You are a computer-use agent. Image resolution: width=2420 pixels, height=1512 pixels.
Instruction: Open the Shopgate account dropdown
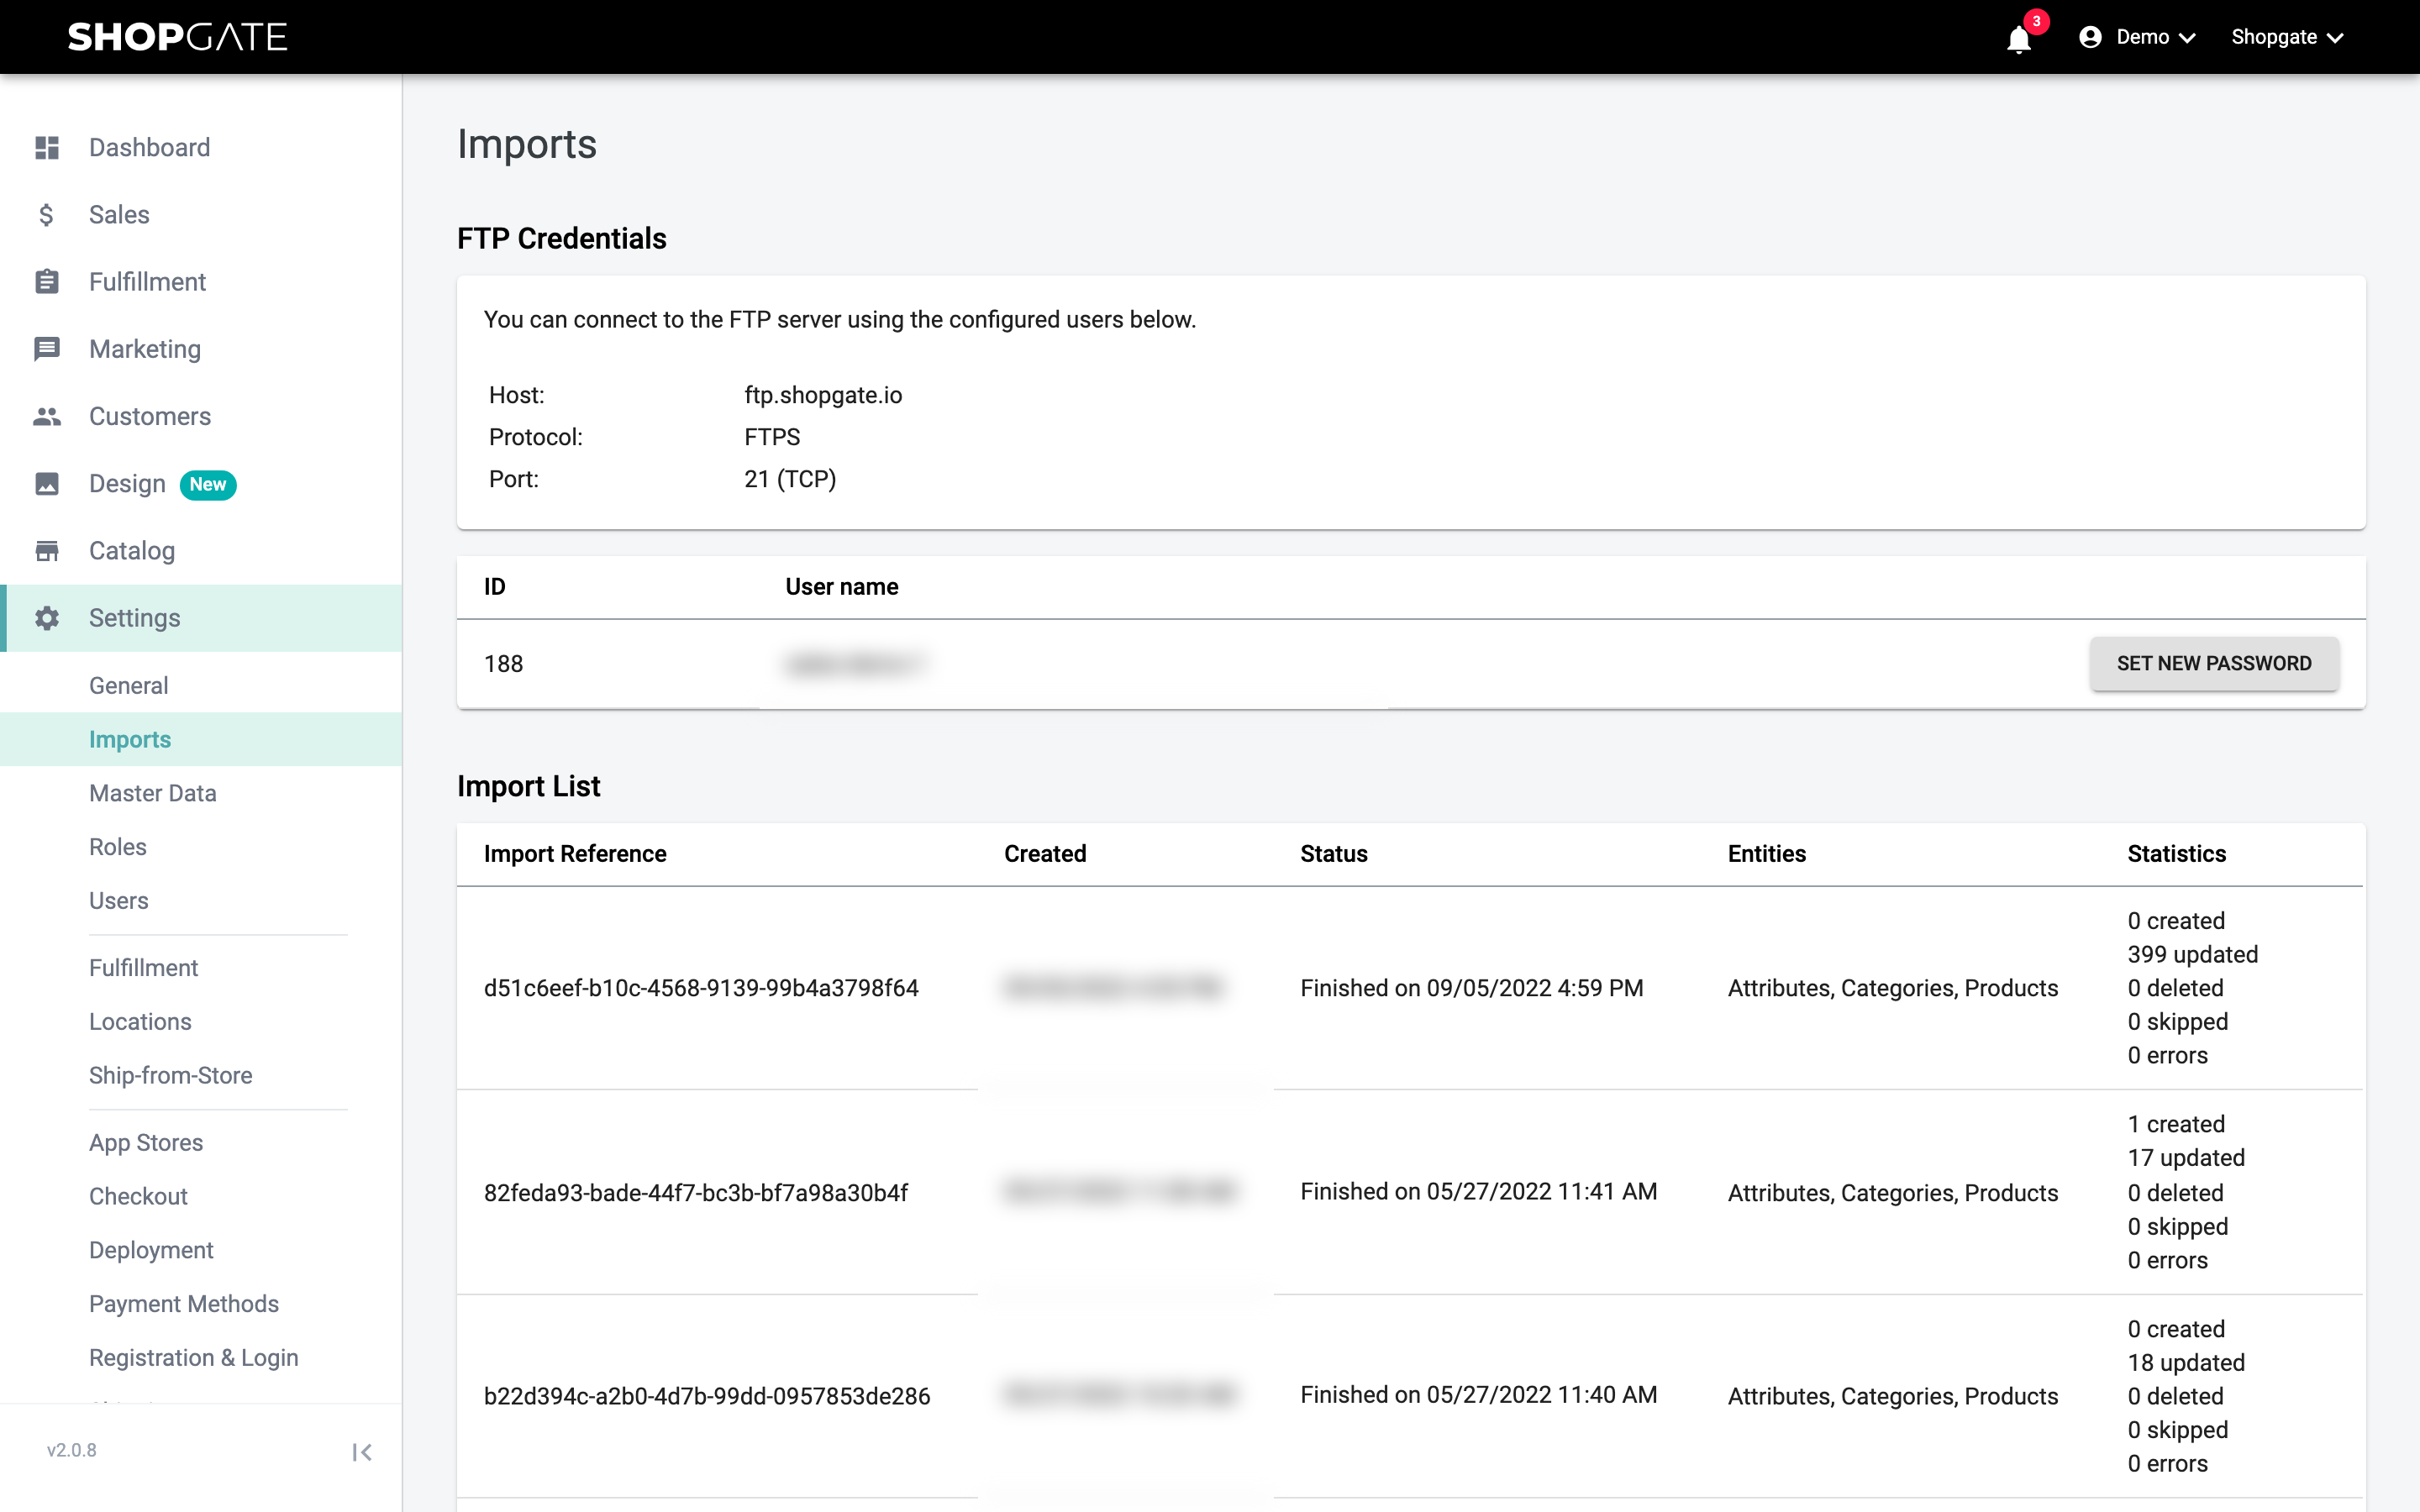[2288, 37]
